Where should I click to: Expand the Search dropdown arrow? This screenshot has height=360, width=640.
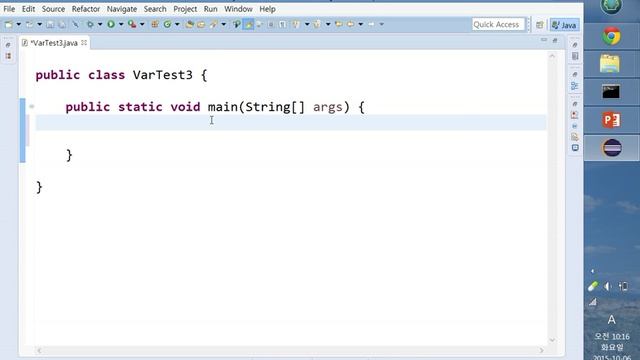coord(223,24)
